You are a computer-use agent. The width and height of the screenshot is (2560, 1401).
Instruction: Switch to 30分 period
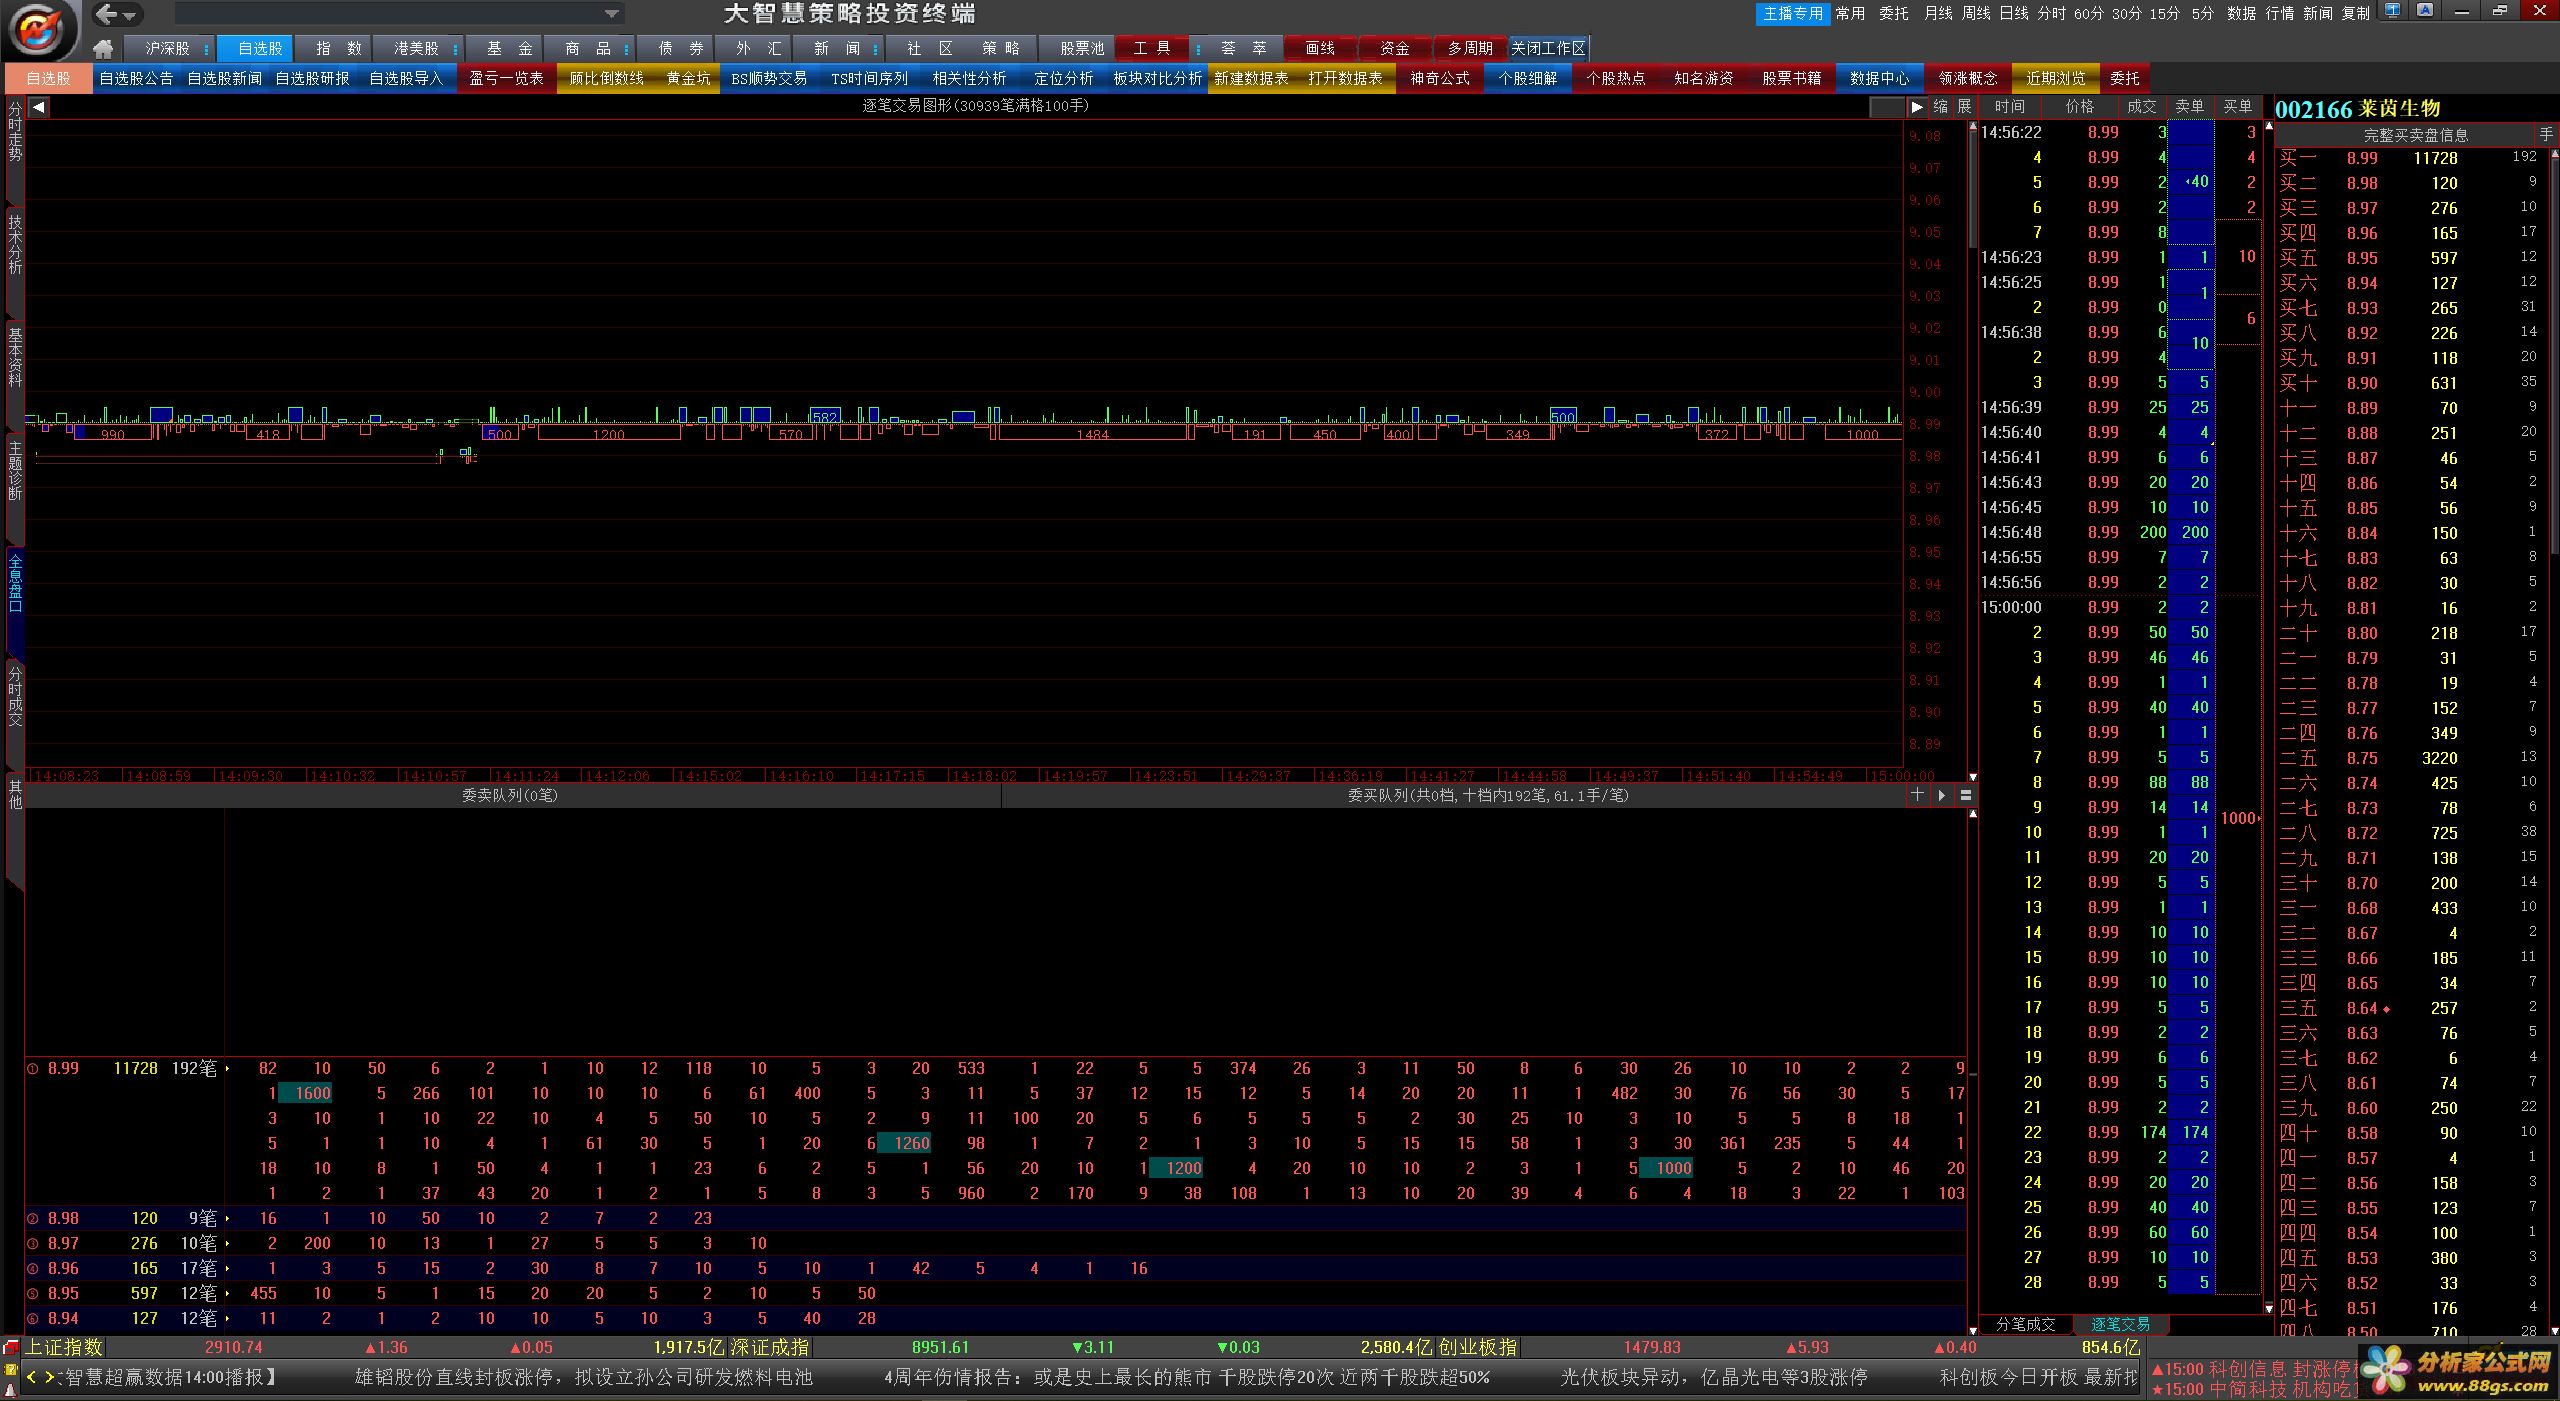2127,13
